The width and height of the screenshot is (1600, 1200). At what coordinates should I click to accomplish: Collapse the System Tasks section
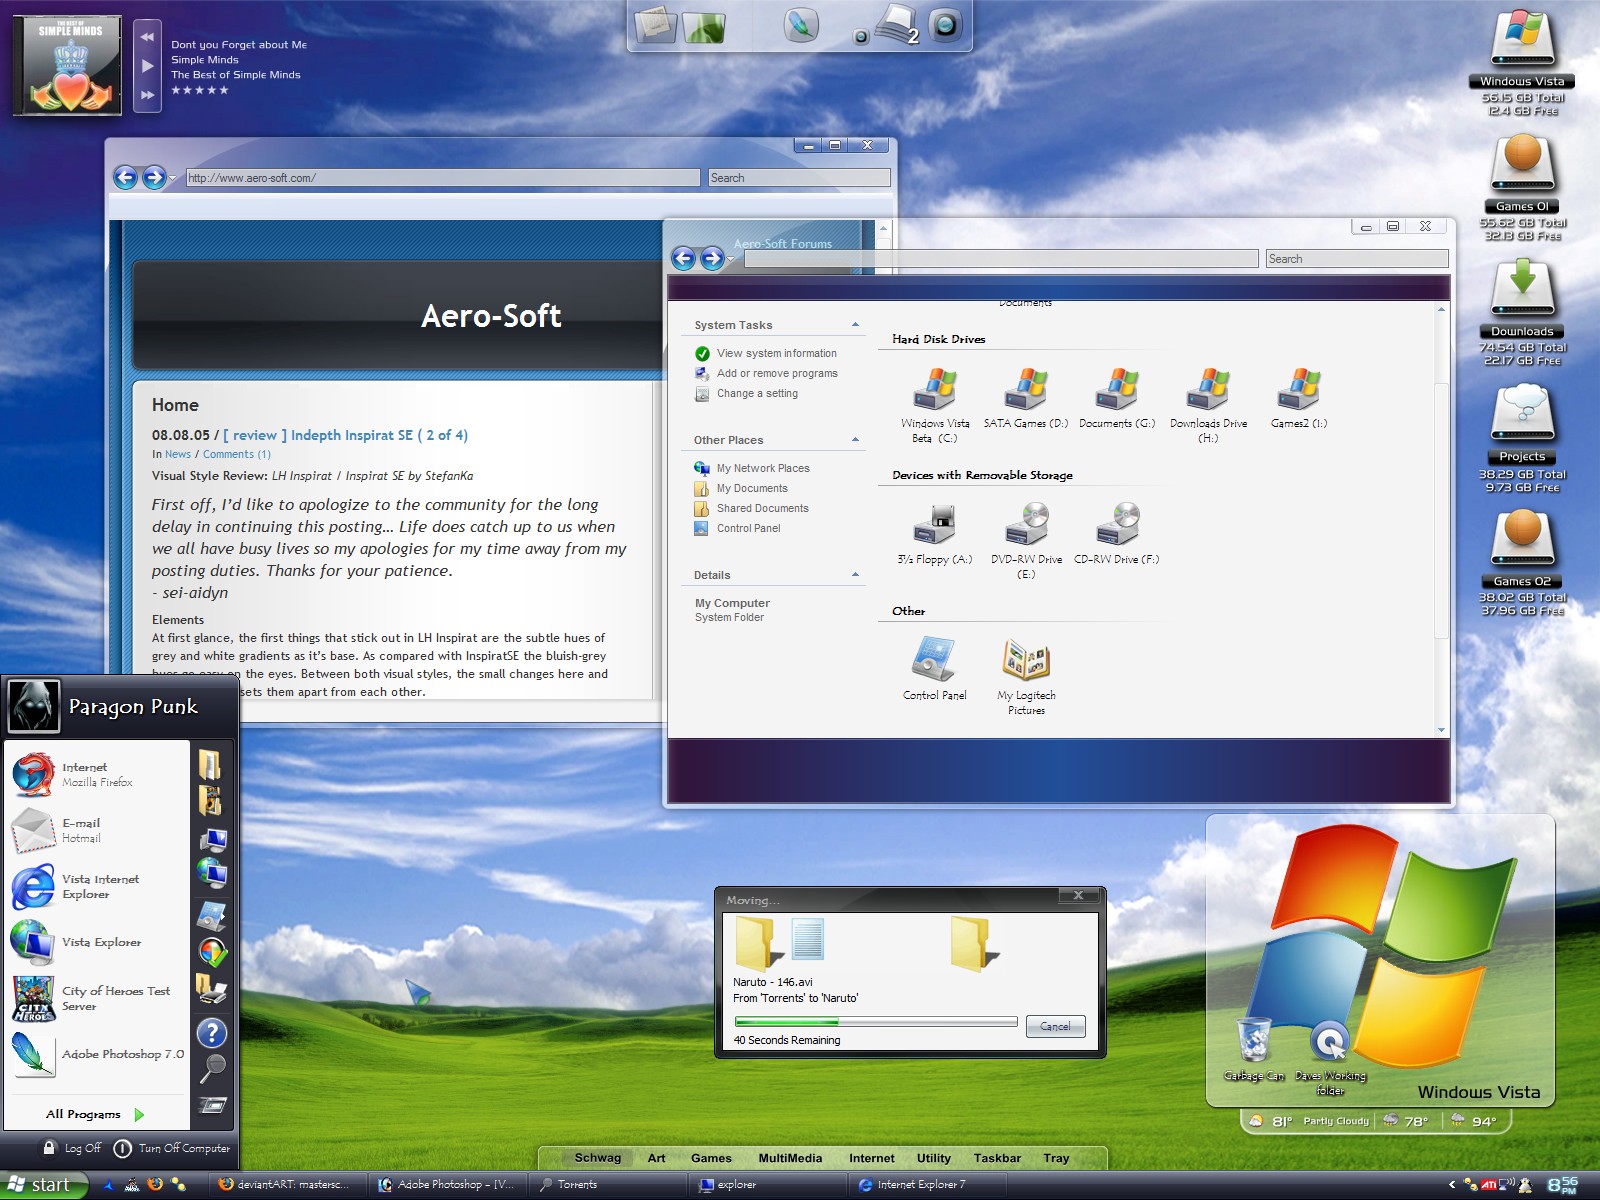[856, 325]
